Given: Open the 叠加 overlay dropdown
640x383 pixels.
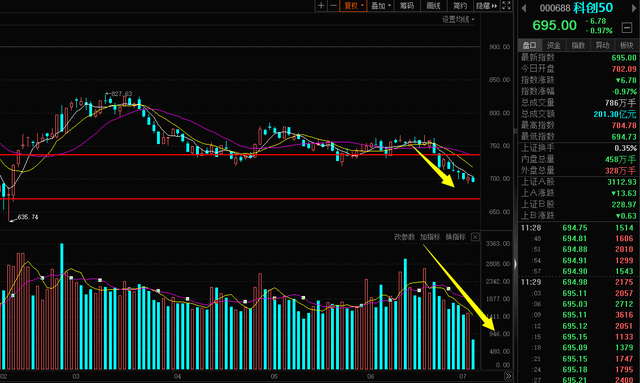Looking at the screenshot, I should point(381,6).
